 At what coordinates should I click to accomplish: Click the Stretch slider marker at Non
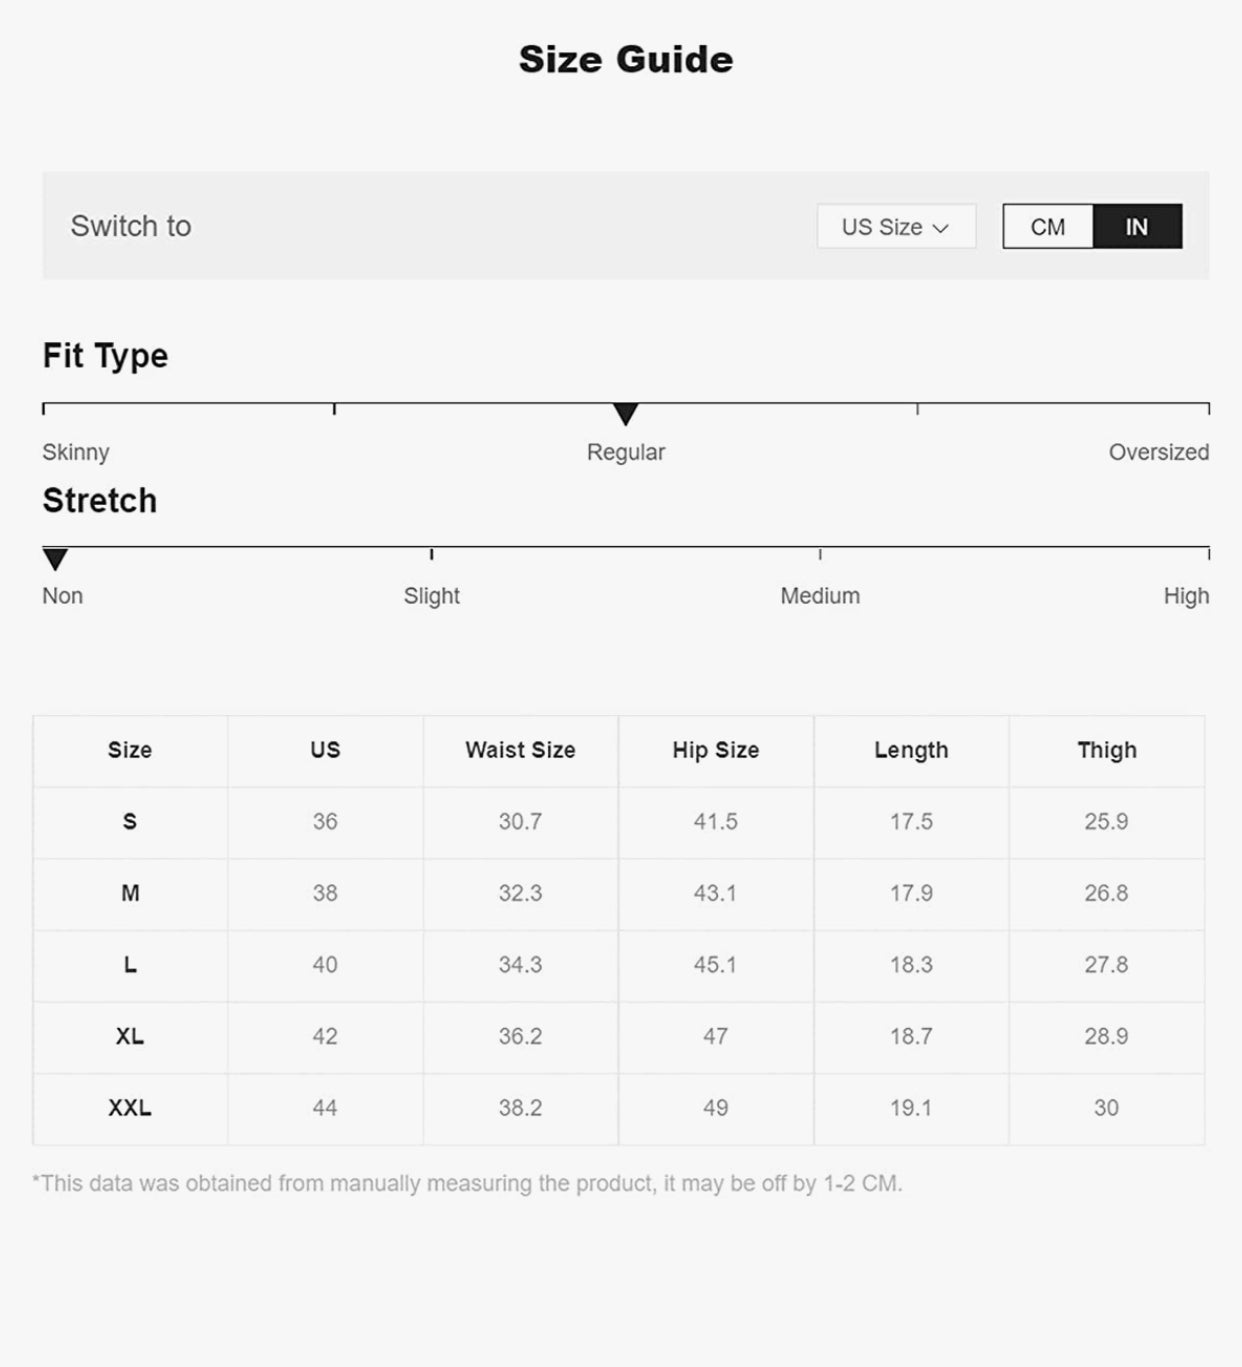(55, 558)
